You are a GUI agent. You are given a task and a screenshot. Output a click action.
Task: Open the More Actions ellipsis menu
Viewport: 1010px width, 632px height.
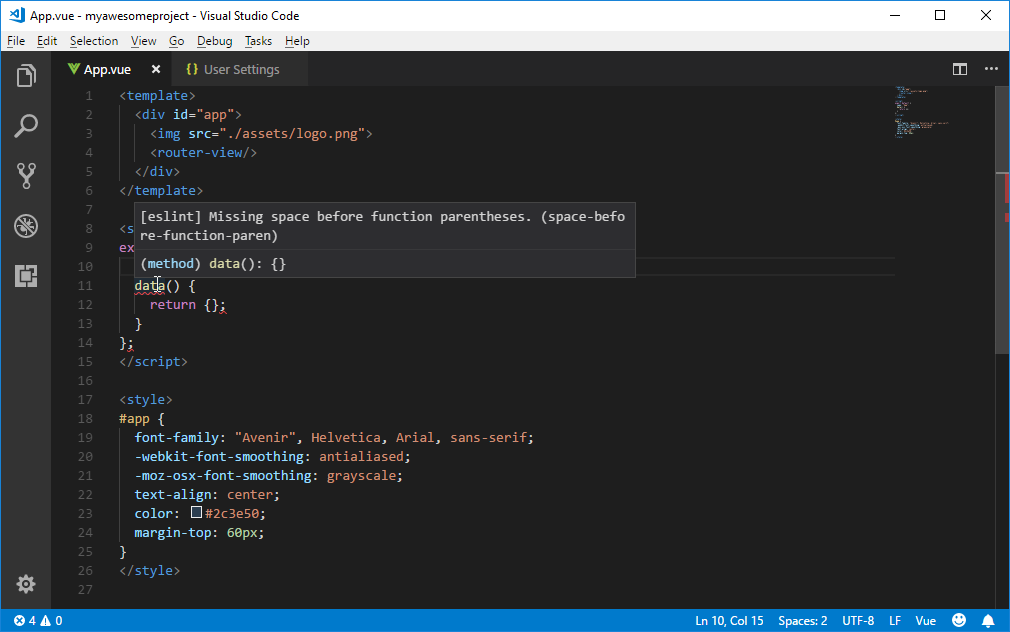click(991, 69)
